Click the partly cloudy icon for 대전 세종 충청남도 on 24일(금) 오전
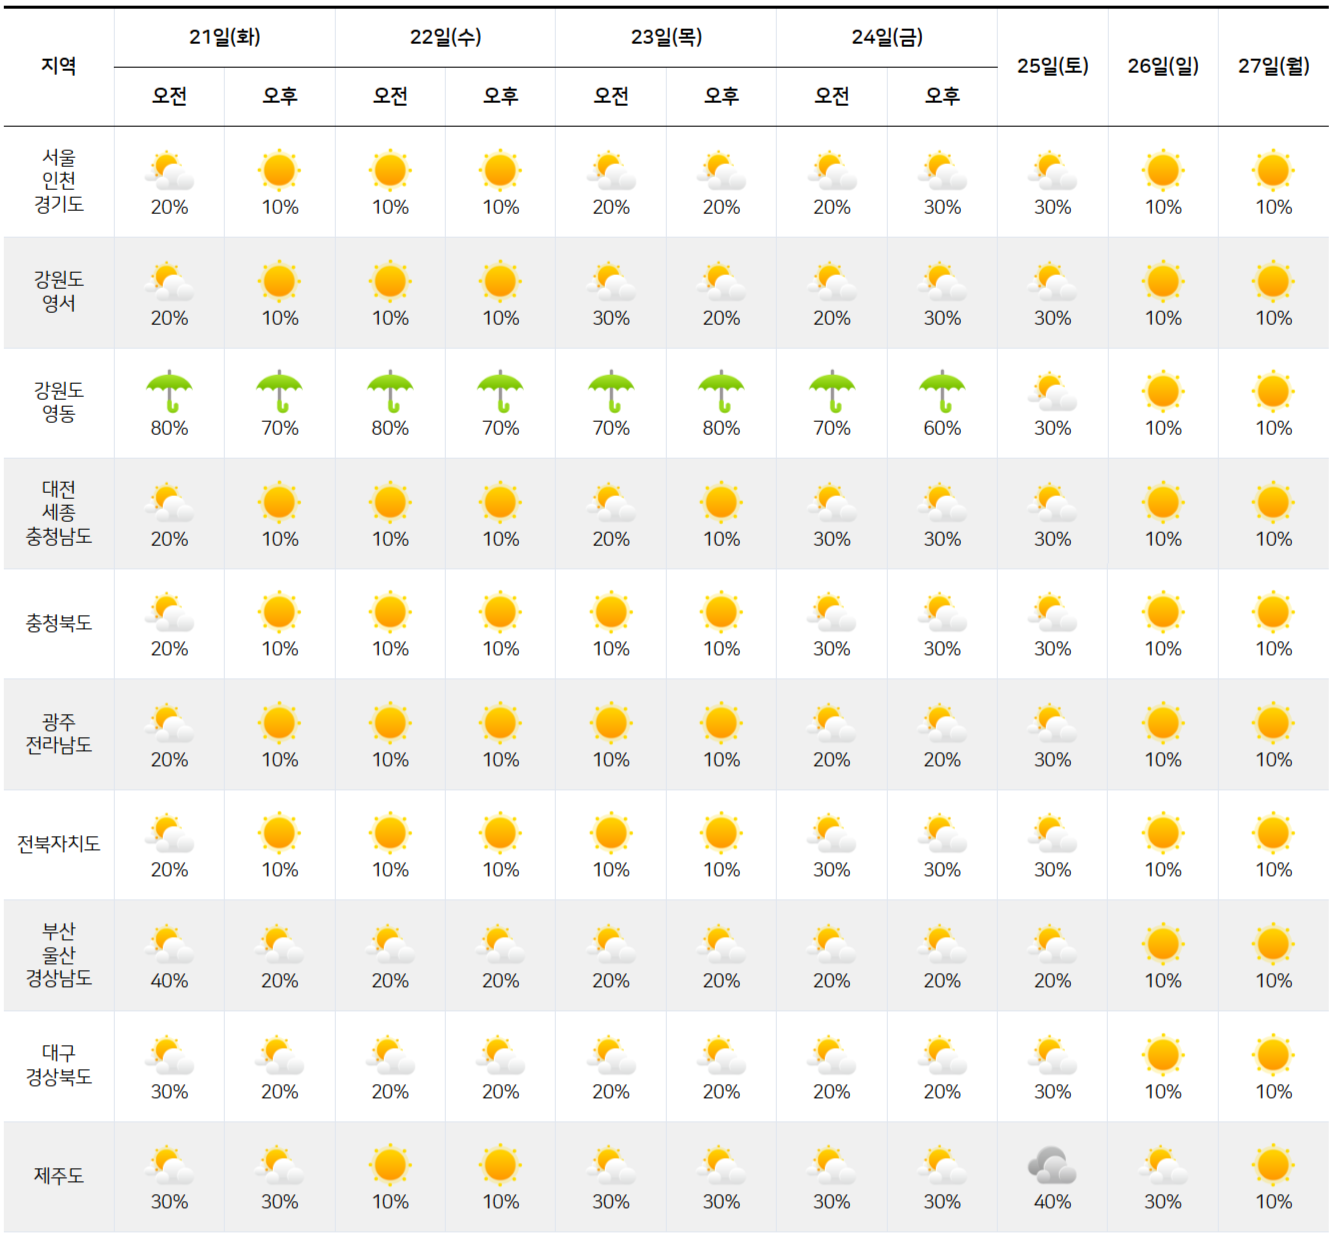1334x1238 pixels. pos(832,502)
